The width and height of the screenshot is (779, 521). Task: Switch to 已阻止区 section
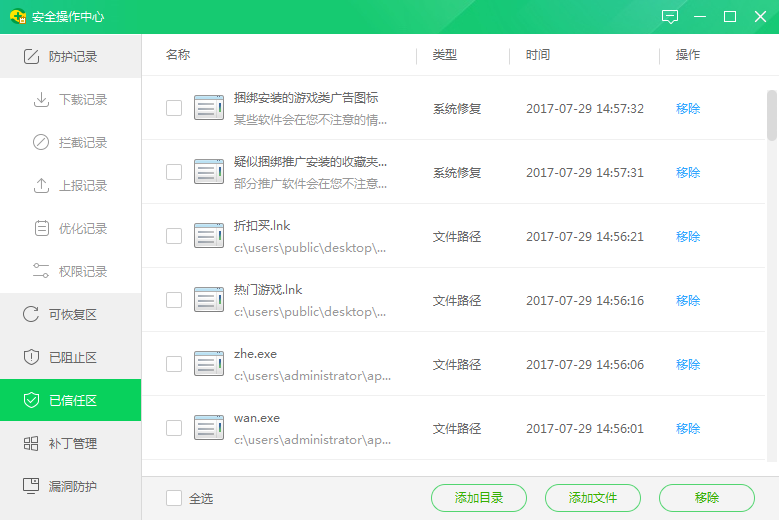coord(71,357)
